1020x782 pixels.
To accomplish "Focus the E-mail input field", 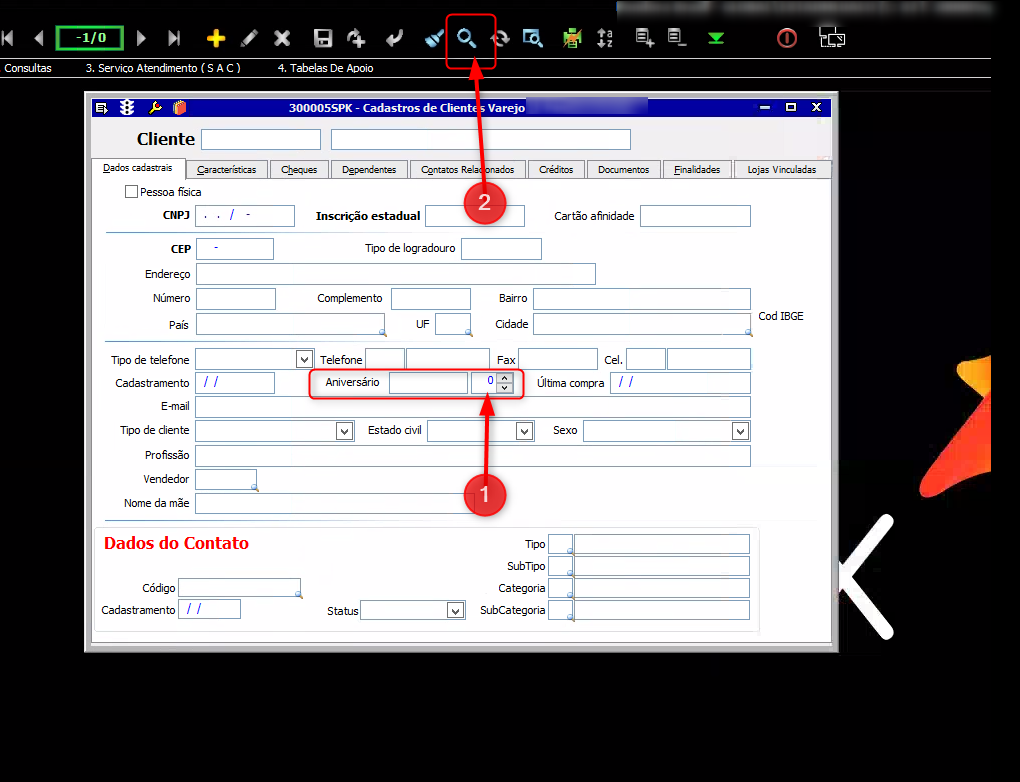I will [473, 407].
